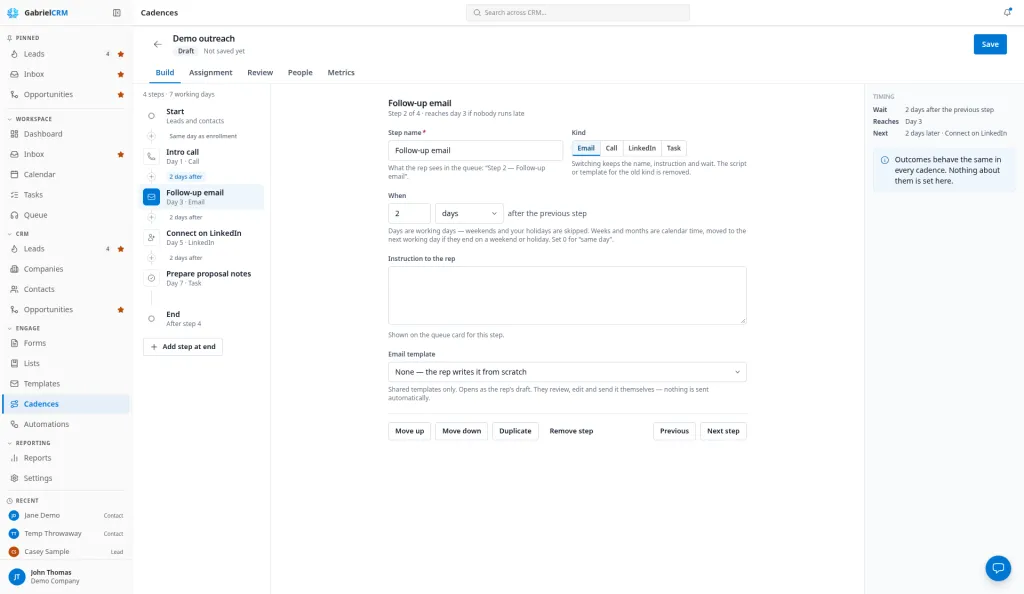Open Automations in sidebar
Screen dimensions: 1024x594
click(65, 424)
